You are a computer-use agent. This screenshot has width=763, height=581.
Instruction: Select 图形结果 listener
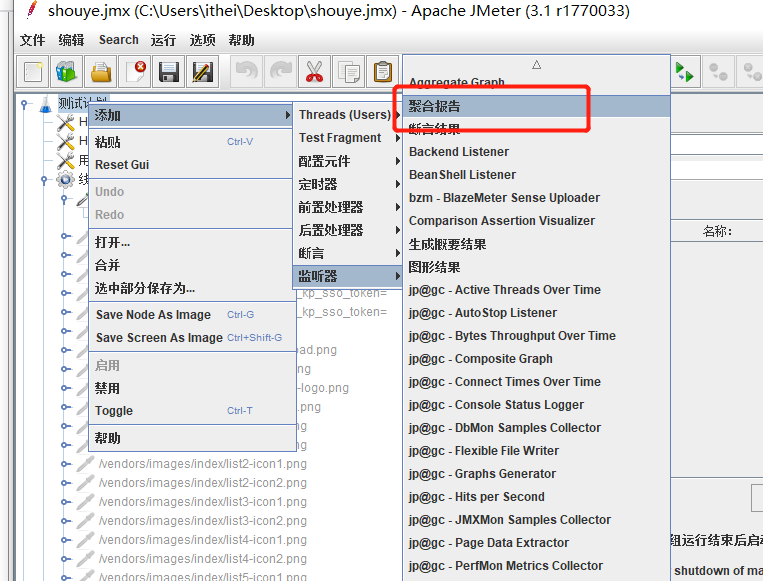click(536, 267)
